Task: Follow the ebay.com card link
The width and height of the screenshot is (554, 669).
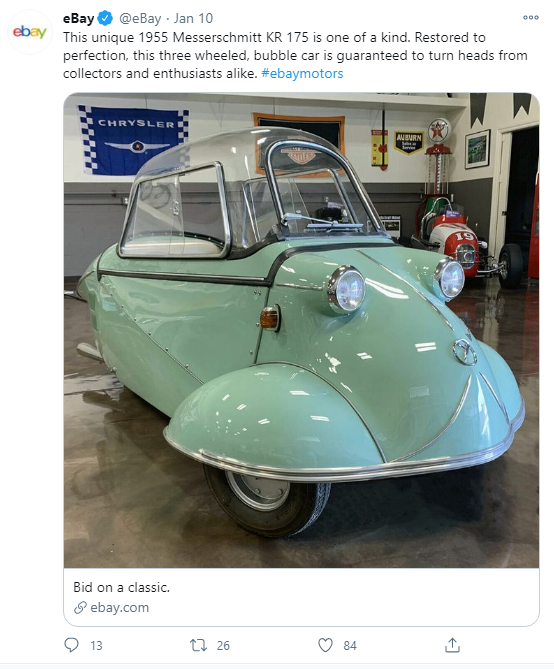Action: point(120,608)
